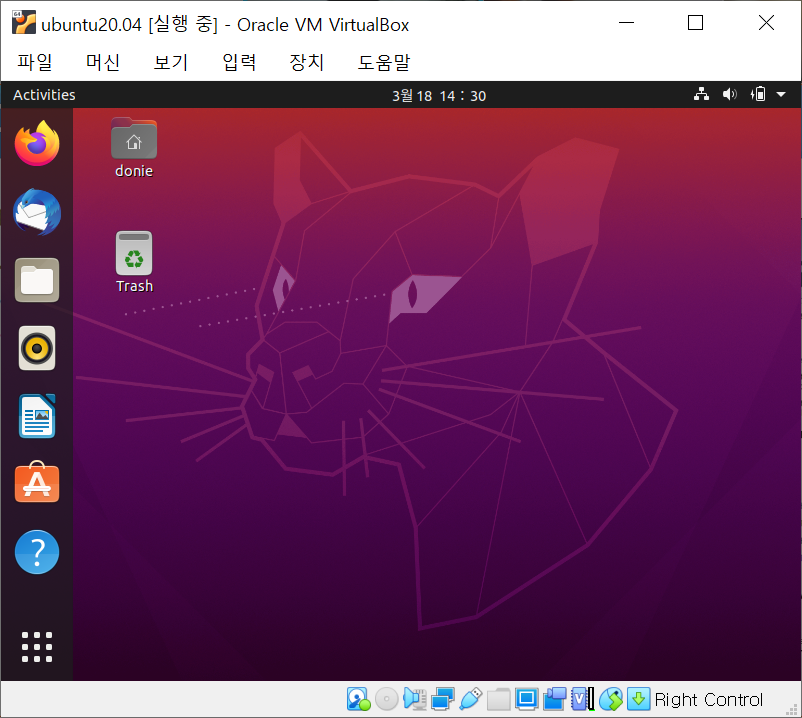The width and height of the screenshot is (802, 718).
Task: Click the volume icon in Ubuntu top bar
Action: (729, 95)
